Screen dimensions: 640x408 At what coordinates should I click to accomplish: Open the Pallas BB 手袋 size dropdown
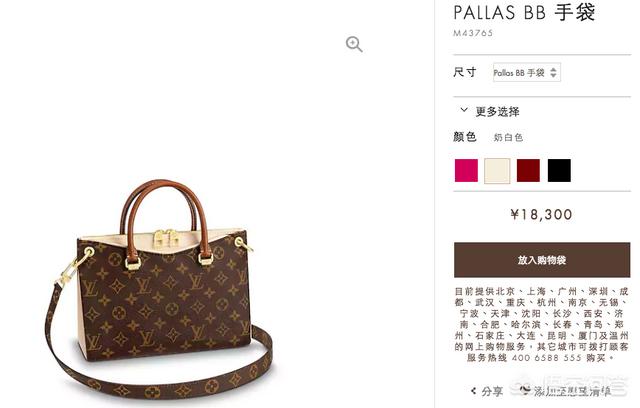[527, 73]
